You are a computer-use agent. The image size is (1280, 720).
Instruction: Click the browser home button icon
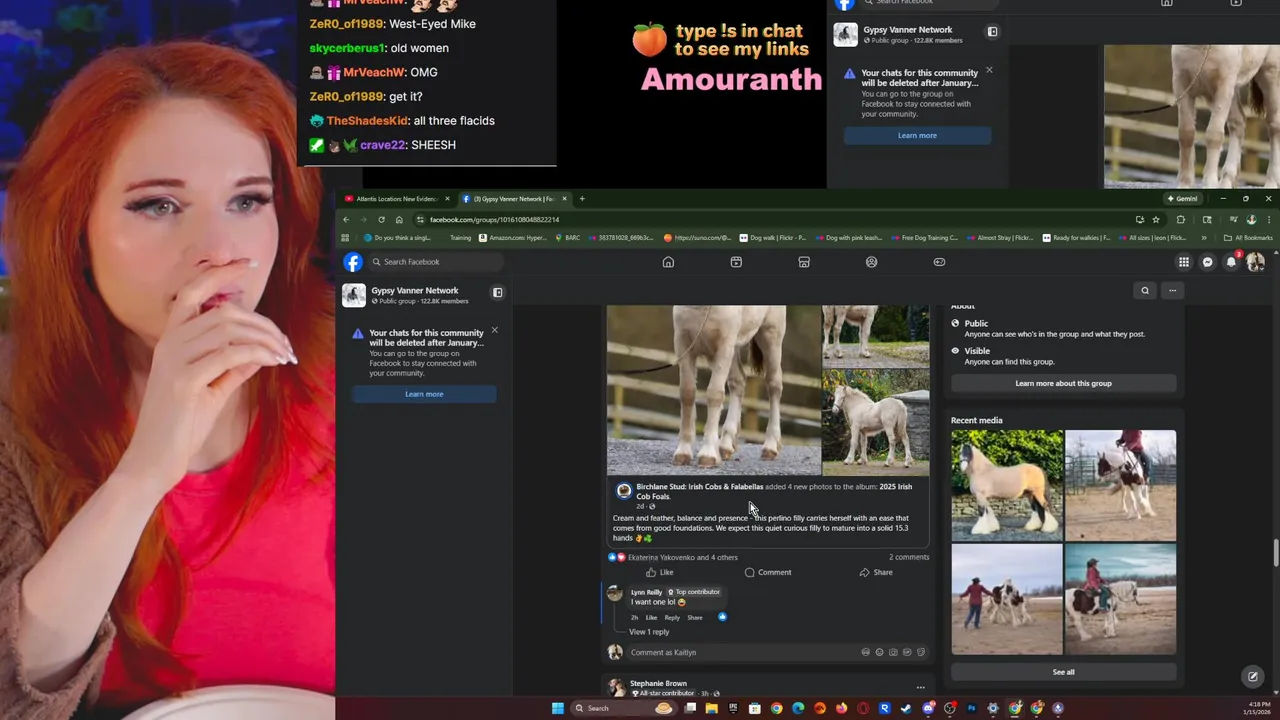click(399, 219)
